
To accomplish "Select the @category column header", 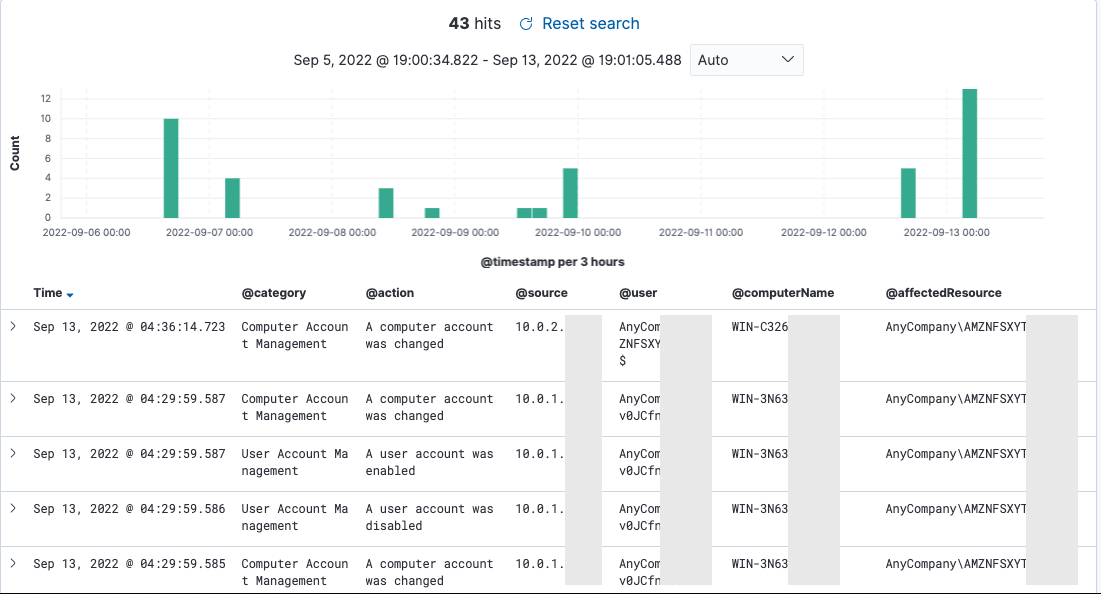I will coord(274,293).
